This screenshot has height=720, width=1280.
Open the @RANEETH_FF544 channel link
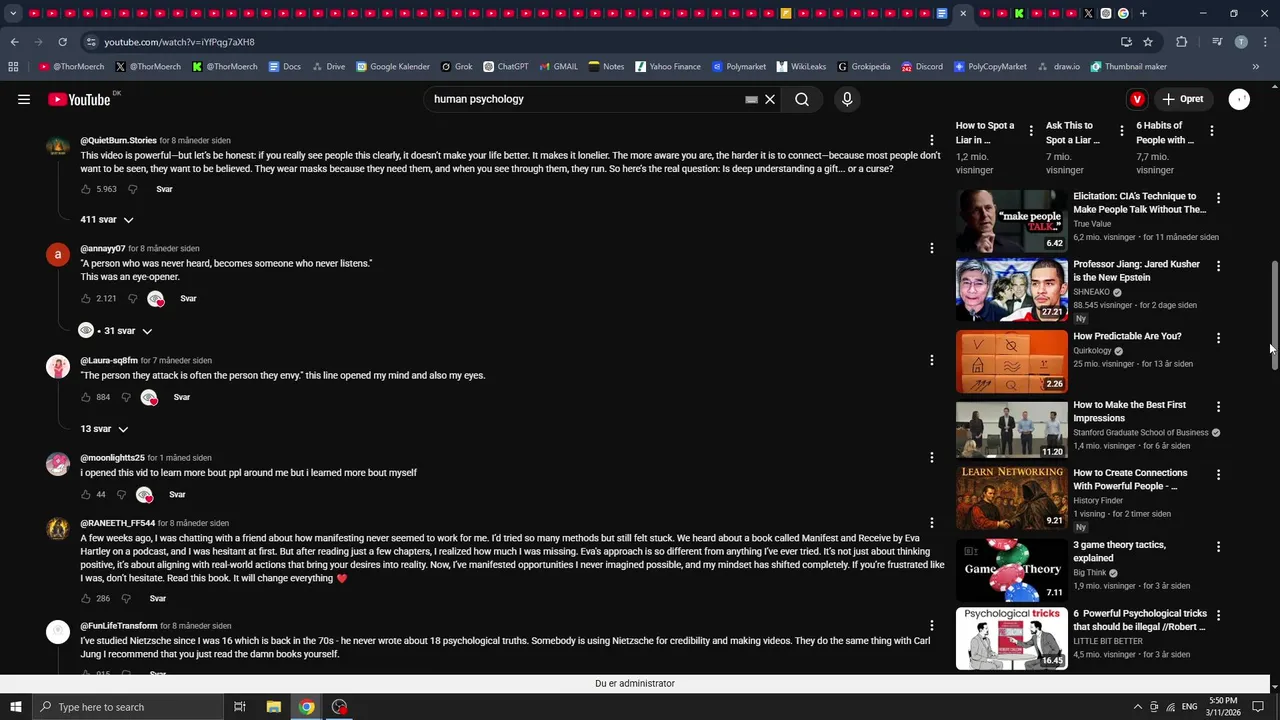pyautogui.click(x=118, y=523)
